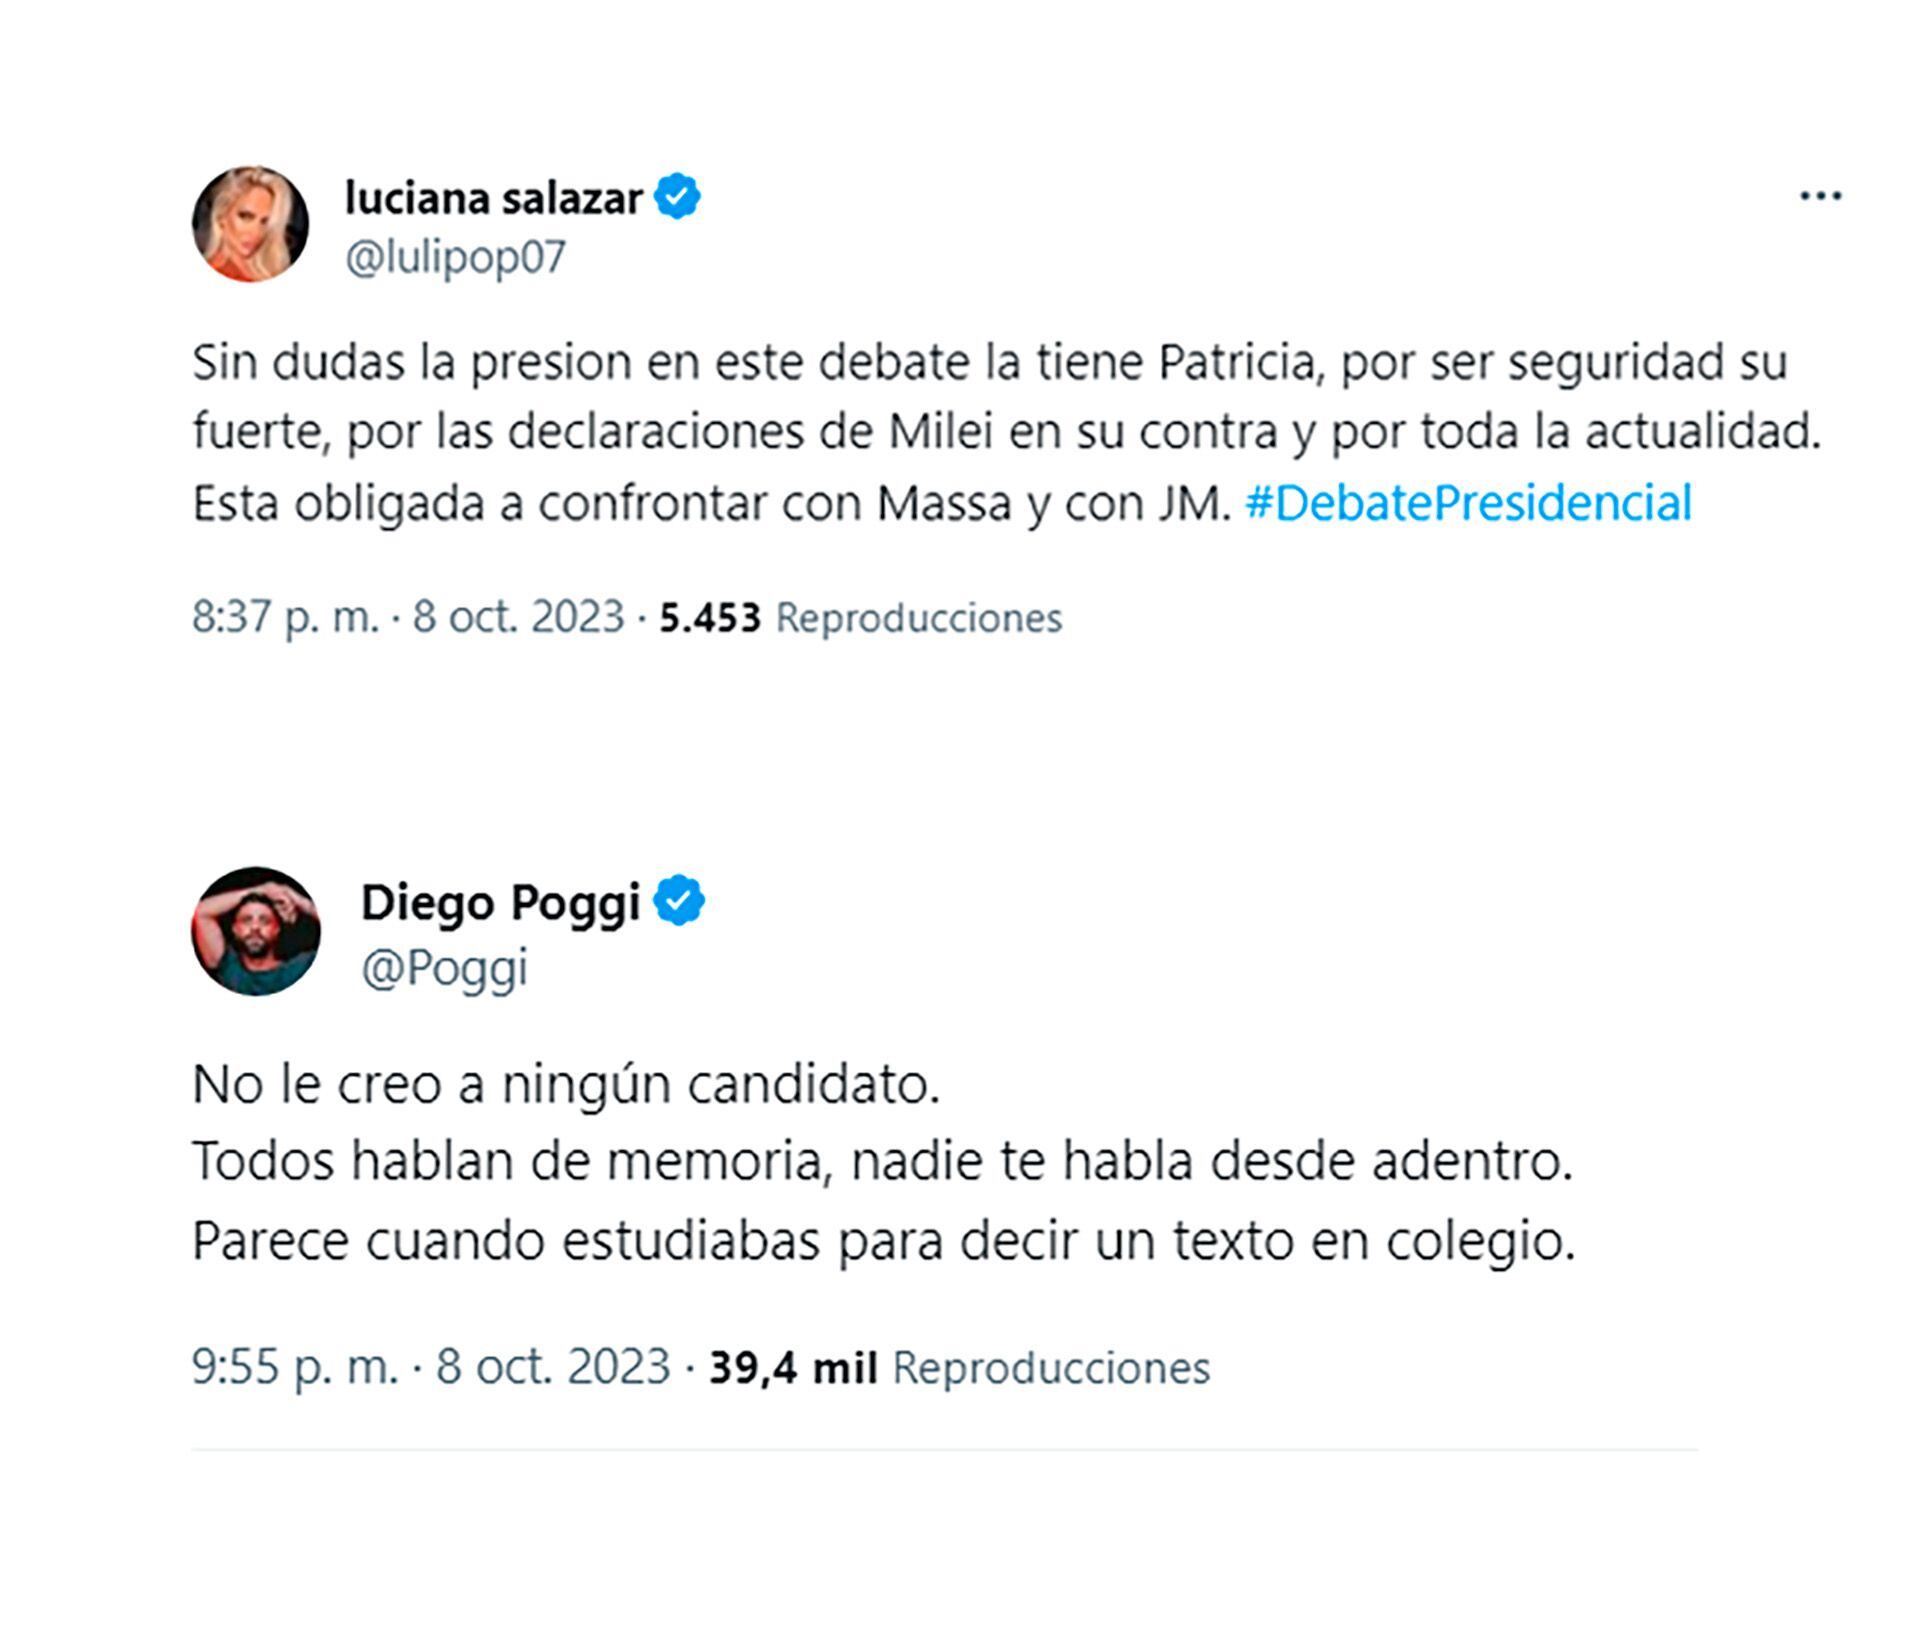Open the three-dot more options menu

pos(1820,197)
